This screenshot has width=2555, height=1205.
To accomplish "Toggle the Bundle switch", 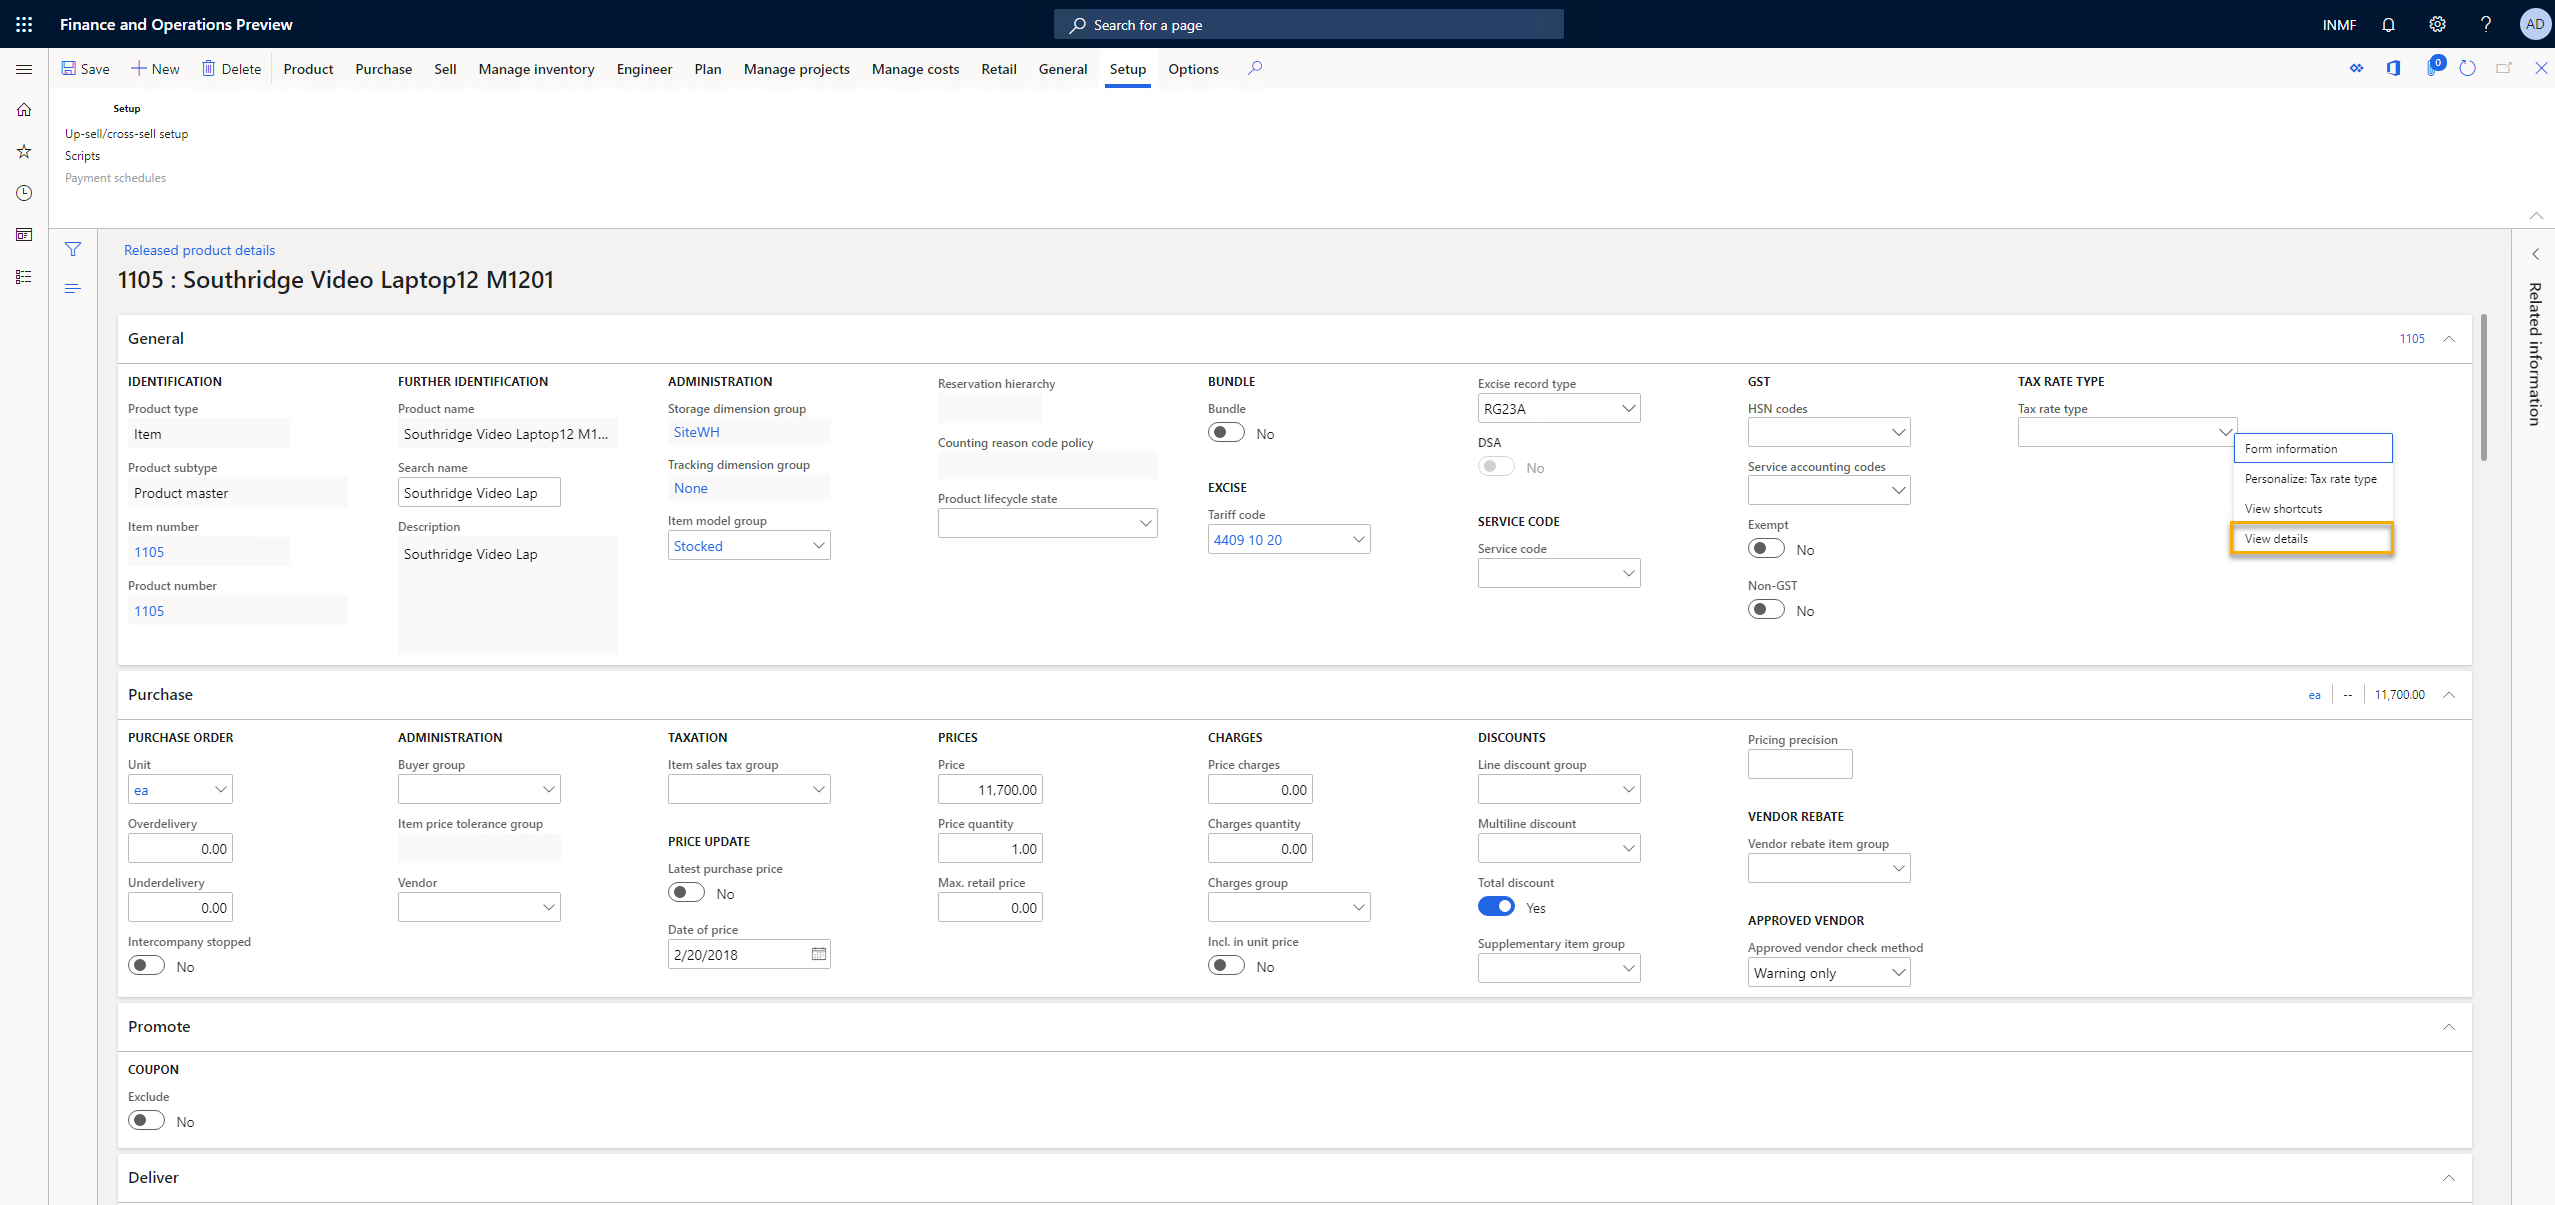I will point(1226,433).
